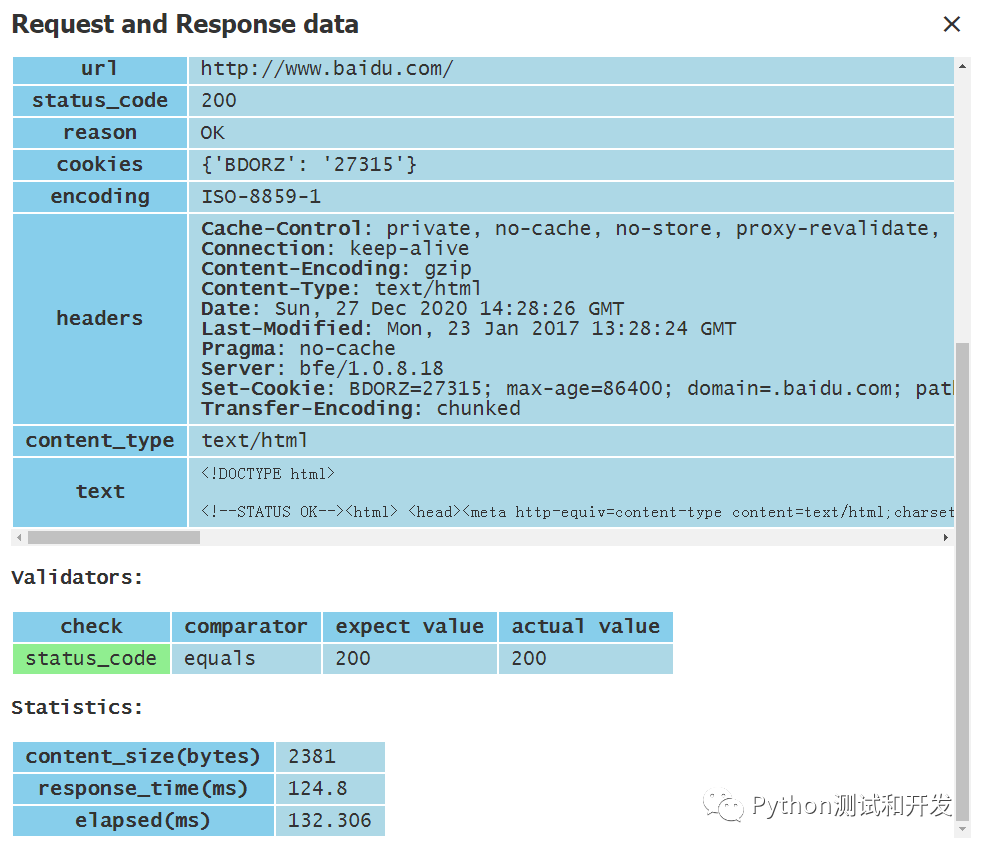Click the cookies value with BDORZ
This screenshot has height=850, width=984.
(x=308, y=165)
